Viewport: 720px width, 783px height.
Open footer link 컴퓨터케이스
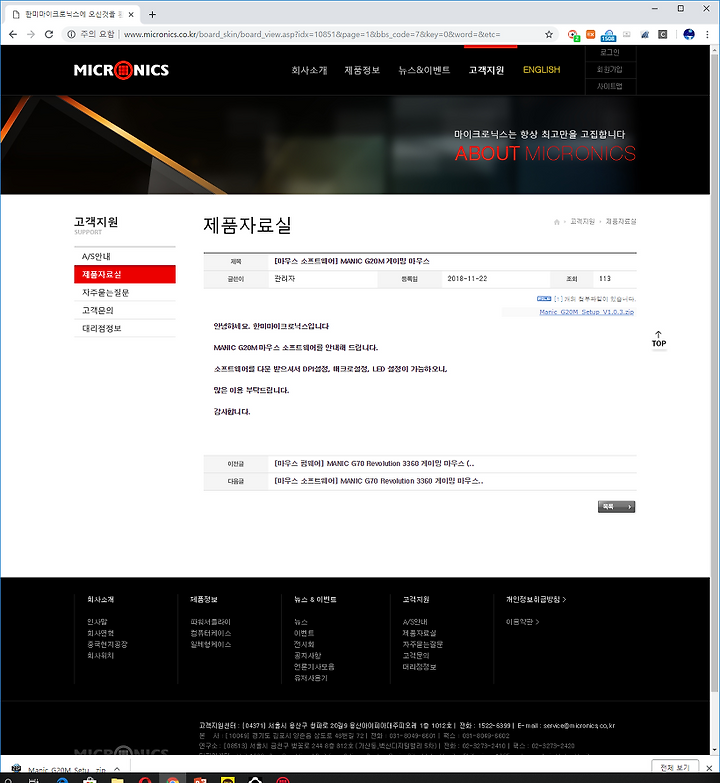coord(210,633)
